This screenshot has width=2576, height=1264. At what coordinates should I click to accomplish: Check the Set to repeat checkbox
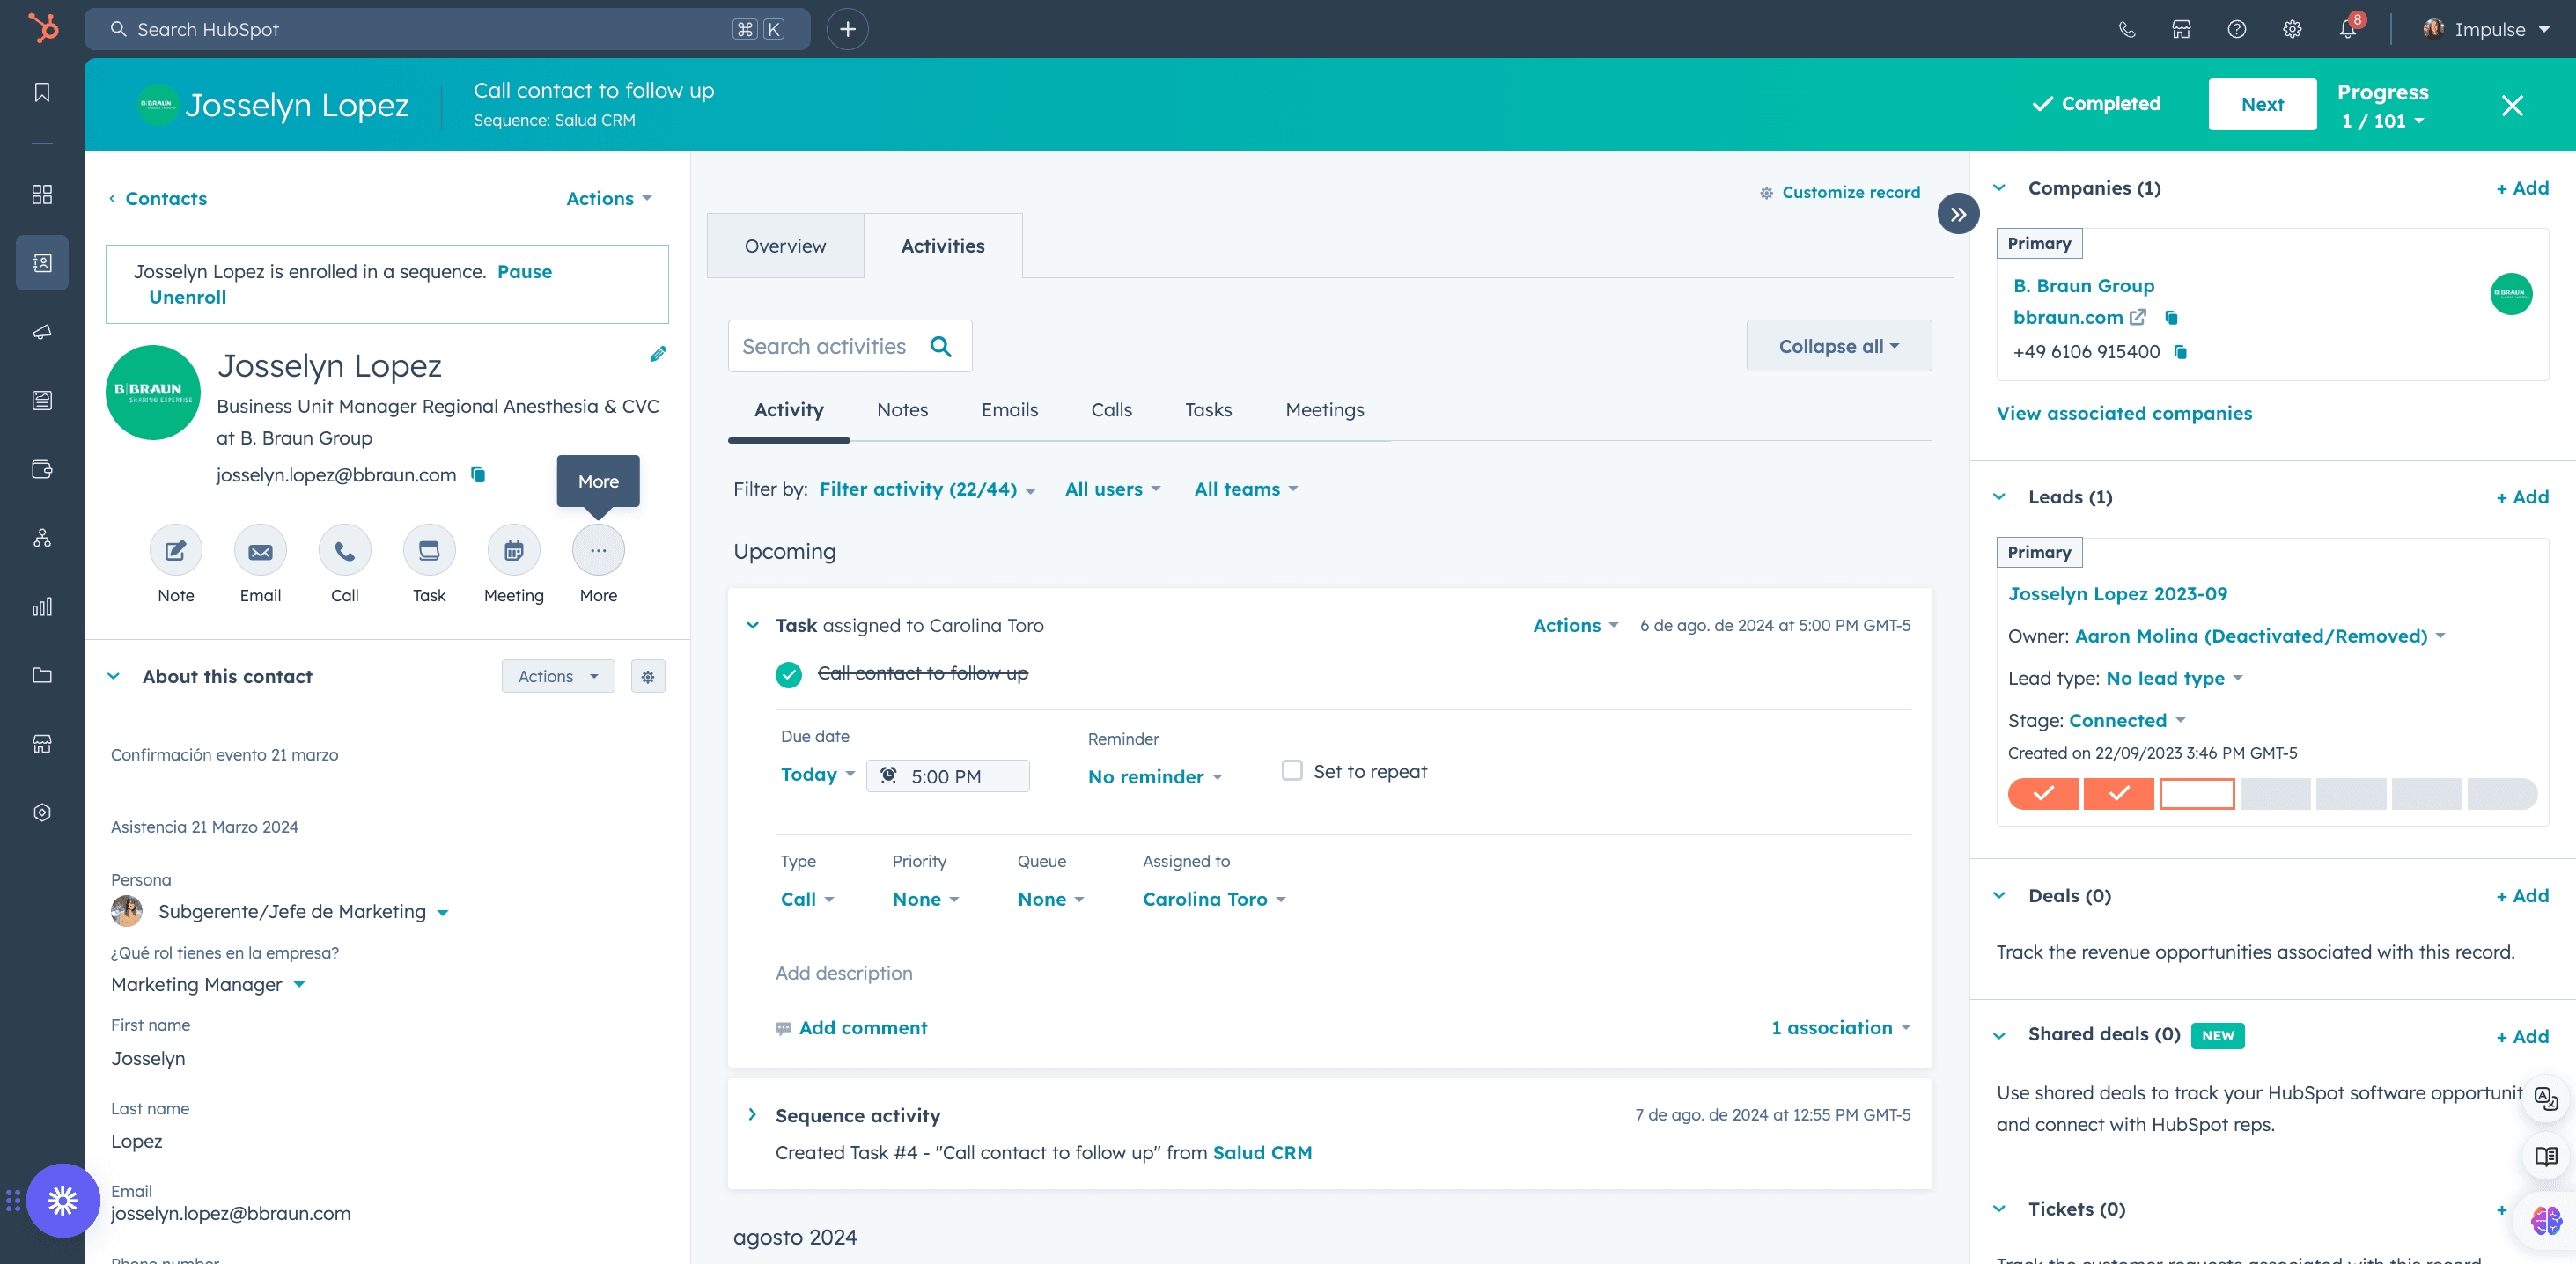tap(1292, 770)
